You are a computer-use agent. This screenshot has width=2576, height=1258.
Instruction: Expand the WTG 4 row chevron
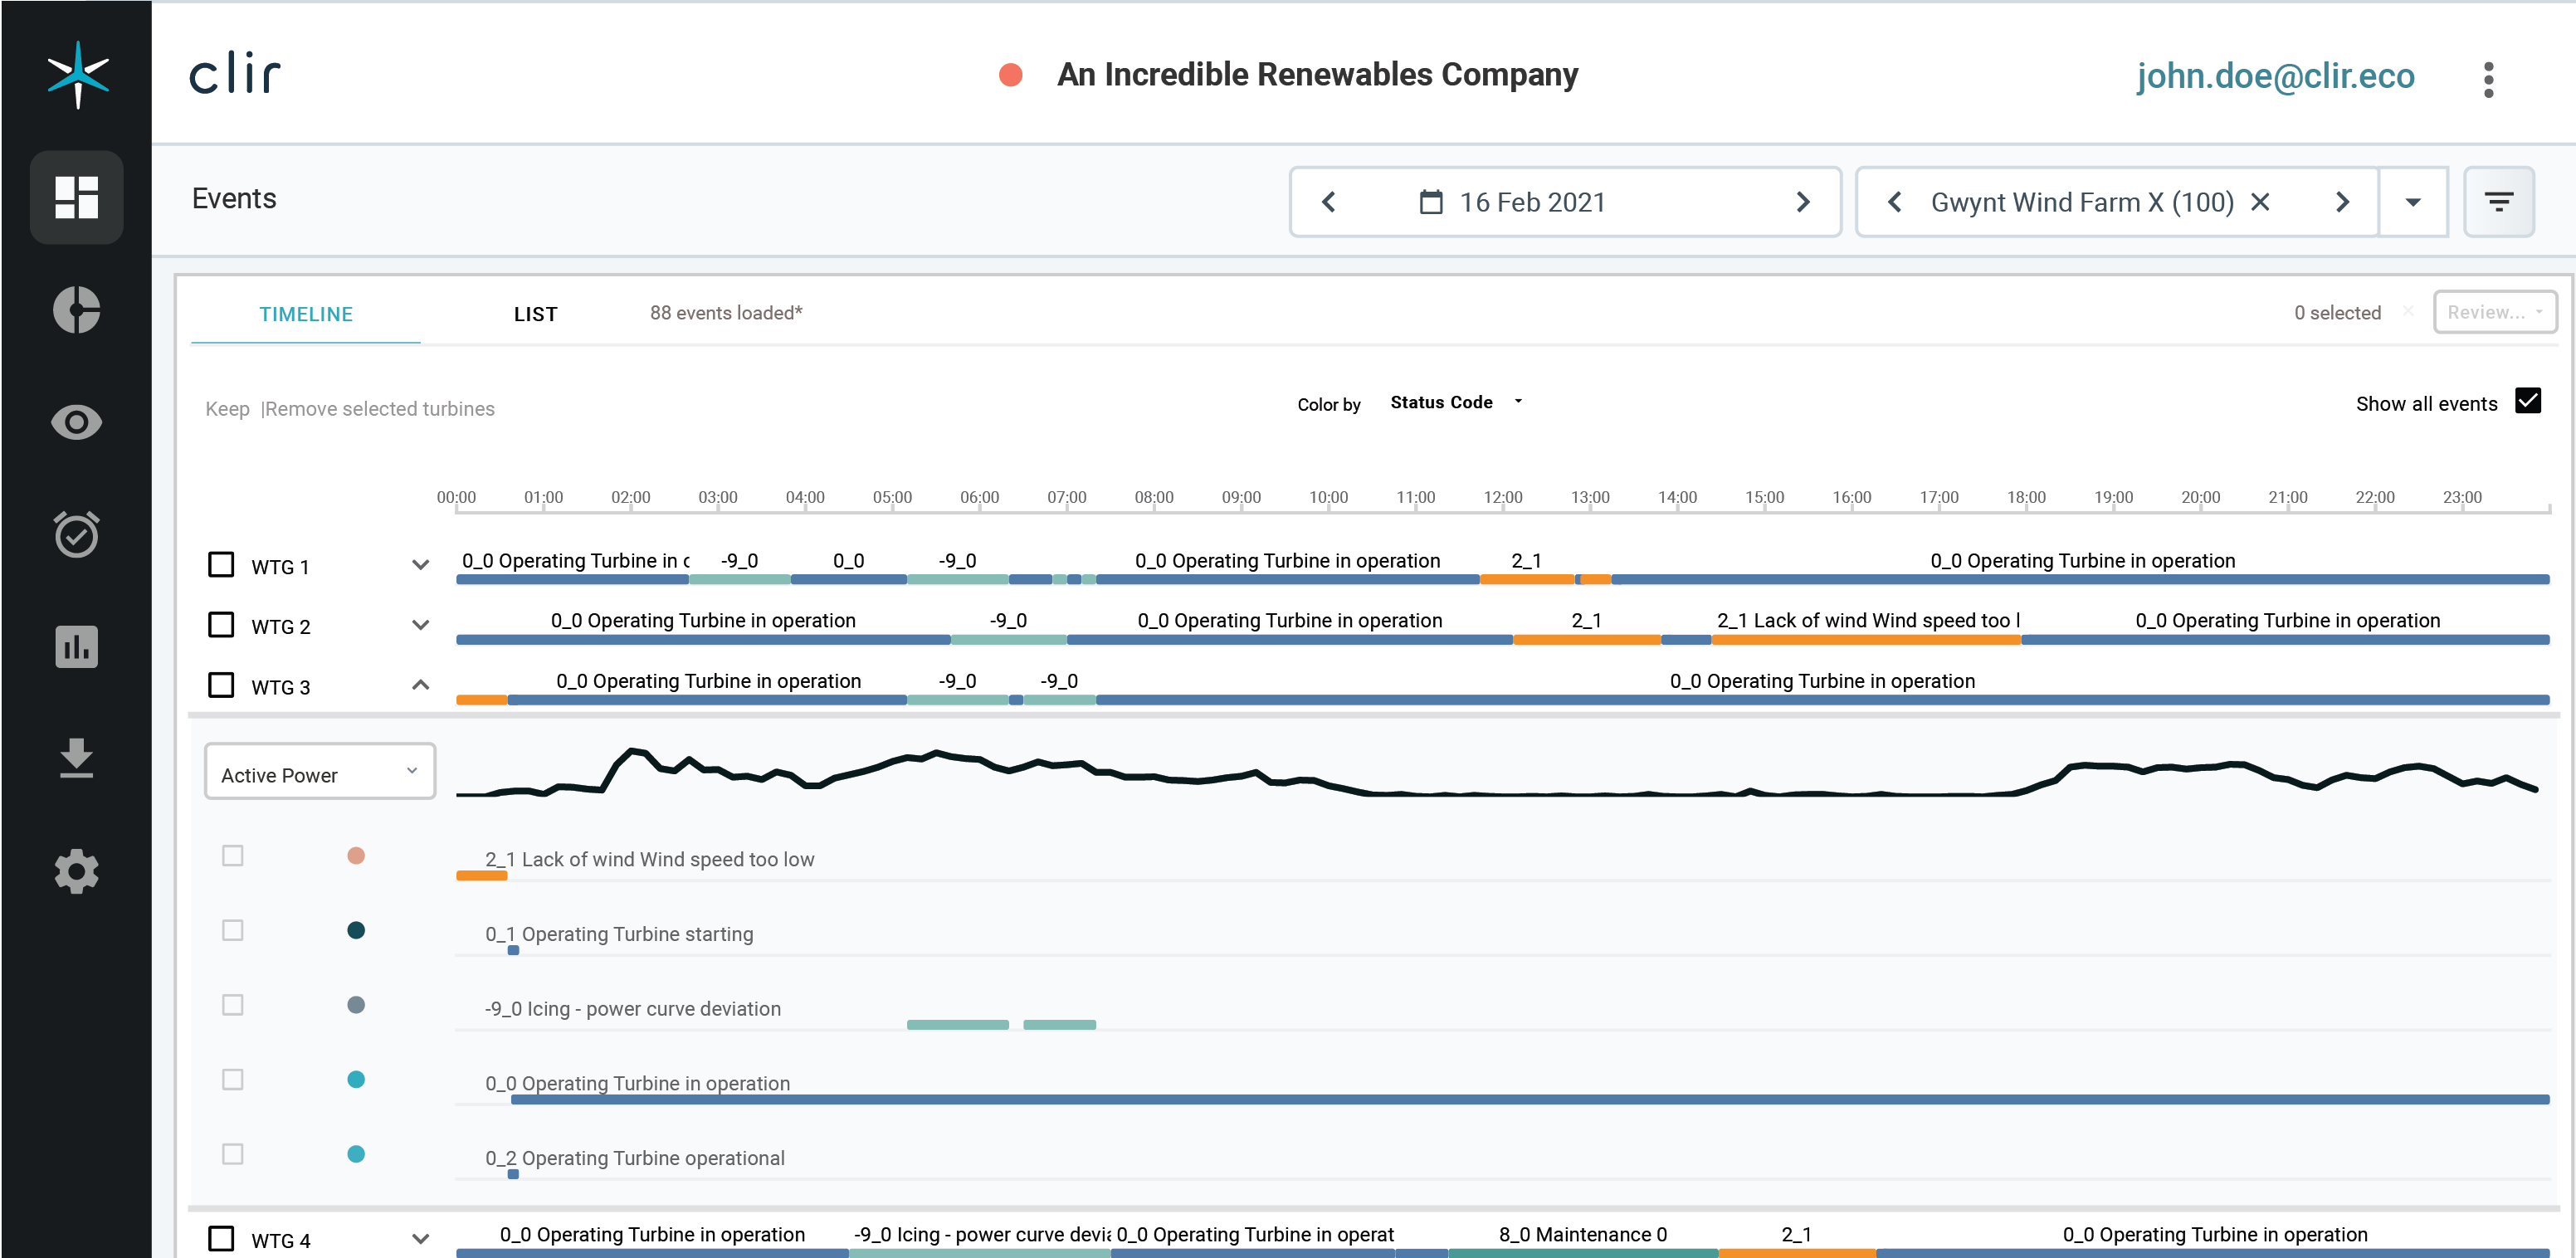tap(421, 1239)
